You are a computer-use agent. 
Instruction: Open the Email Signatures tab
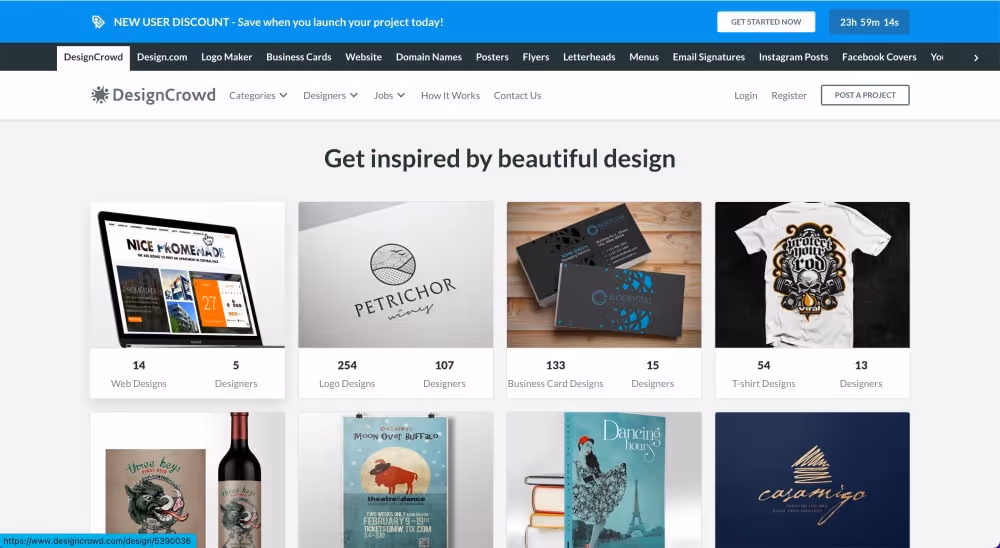pos(709,57)
